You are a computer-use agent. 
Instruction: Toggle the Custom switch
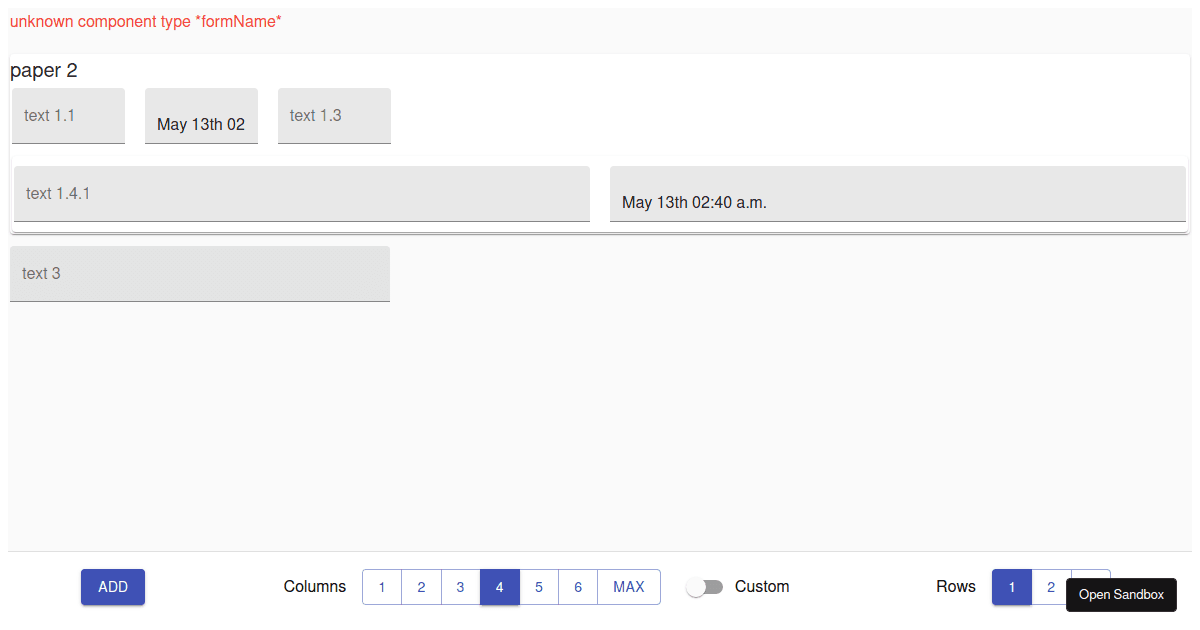click(x=705, y=587)
